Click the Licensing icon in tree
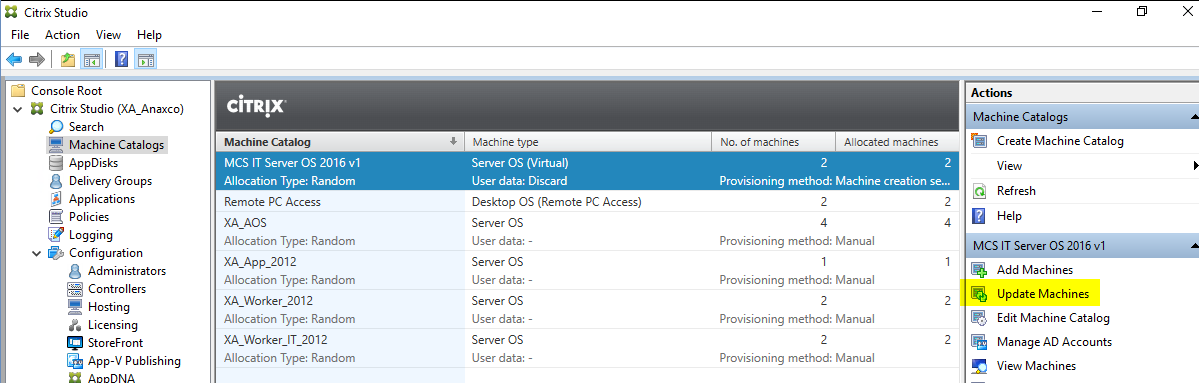The image size is (1199, 383). (75, 325)
